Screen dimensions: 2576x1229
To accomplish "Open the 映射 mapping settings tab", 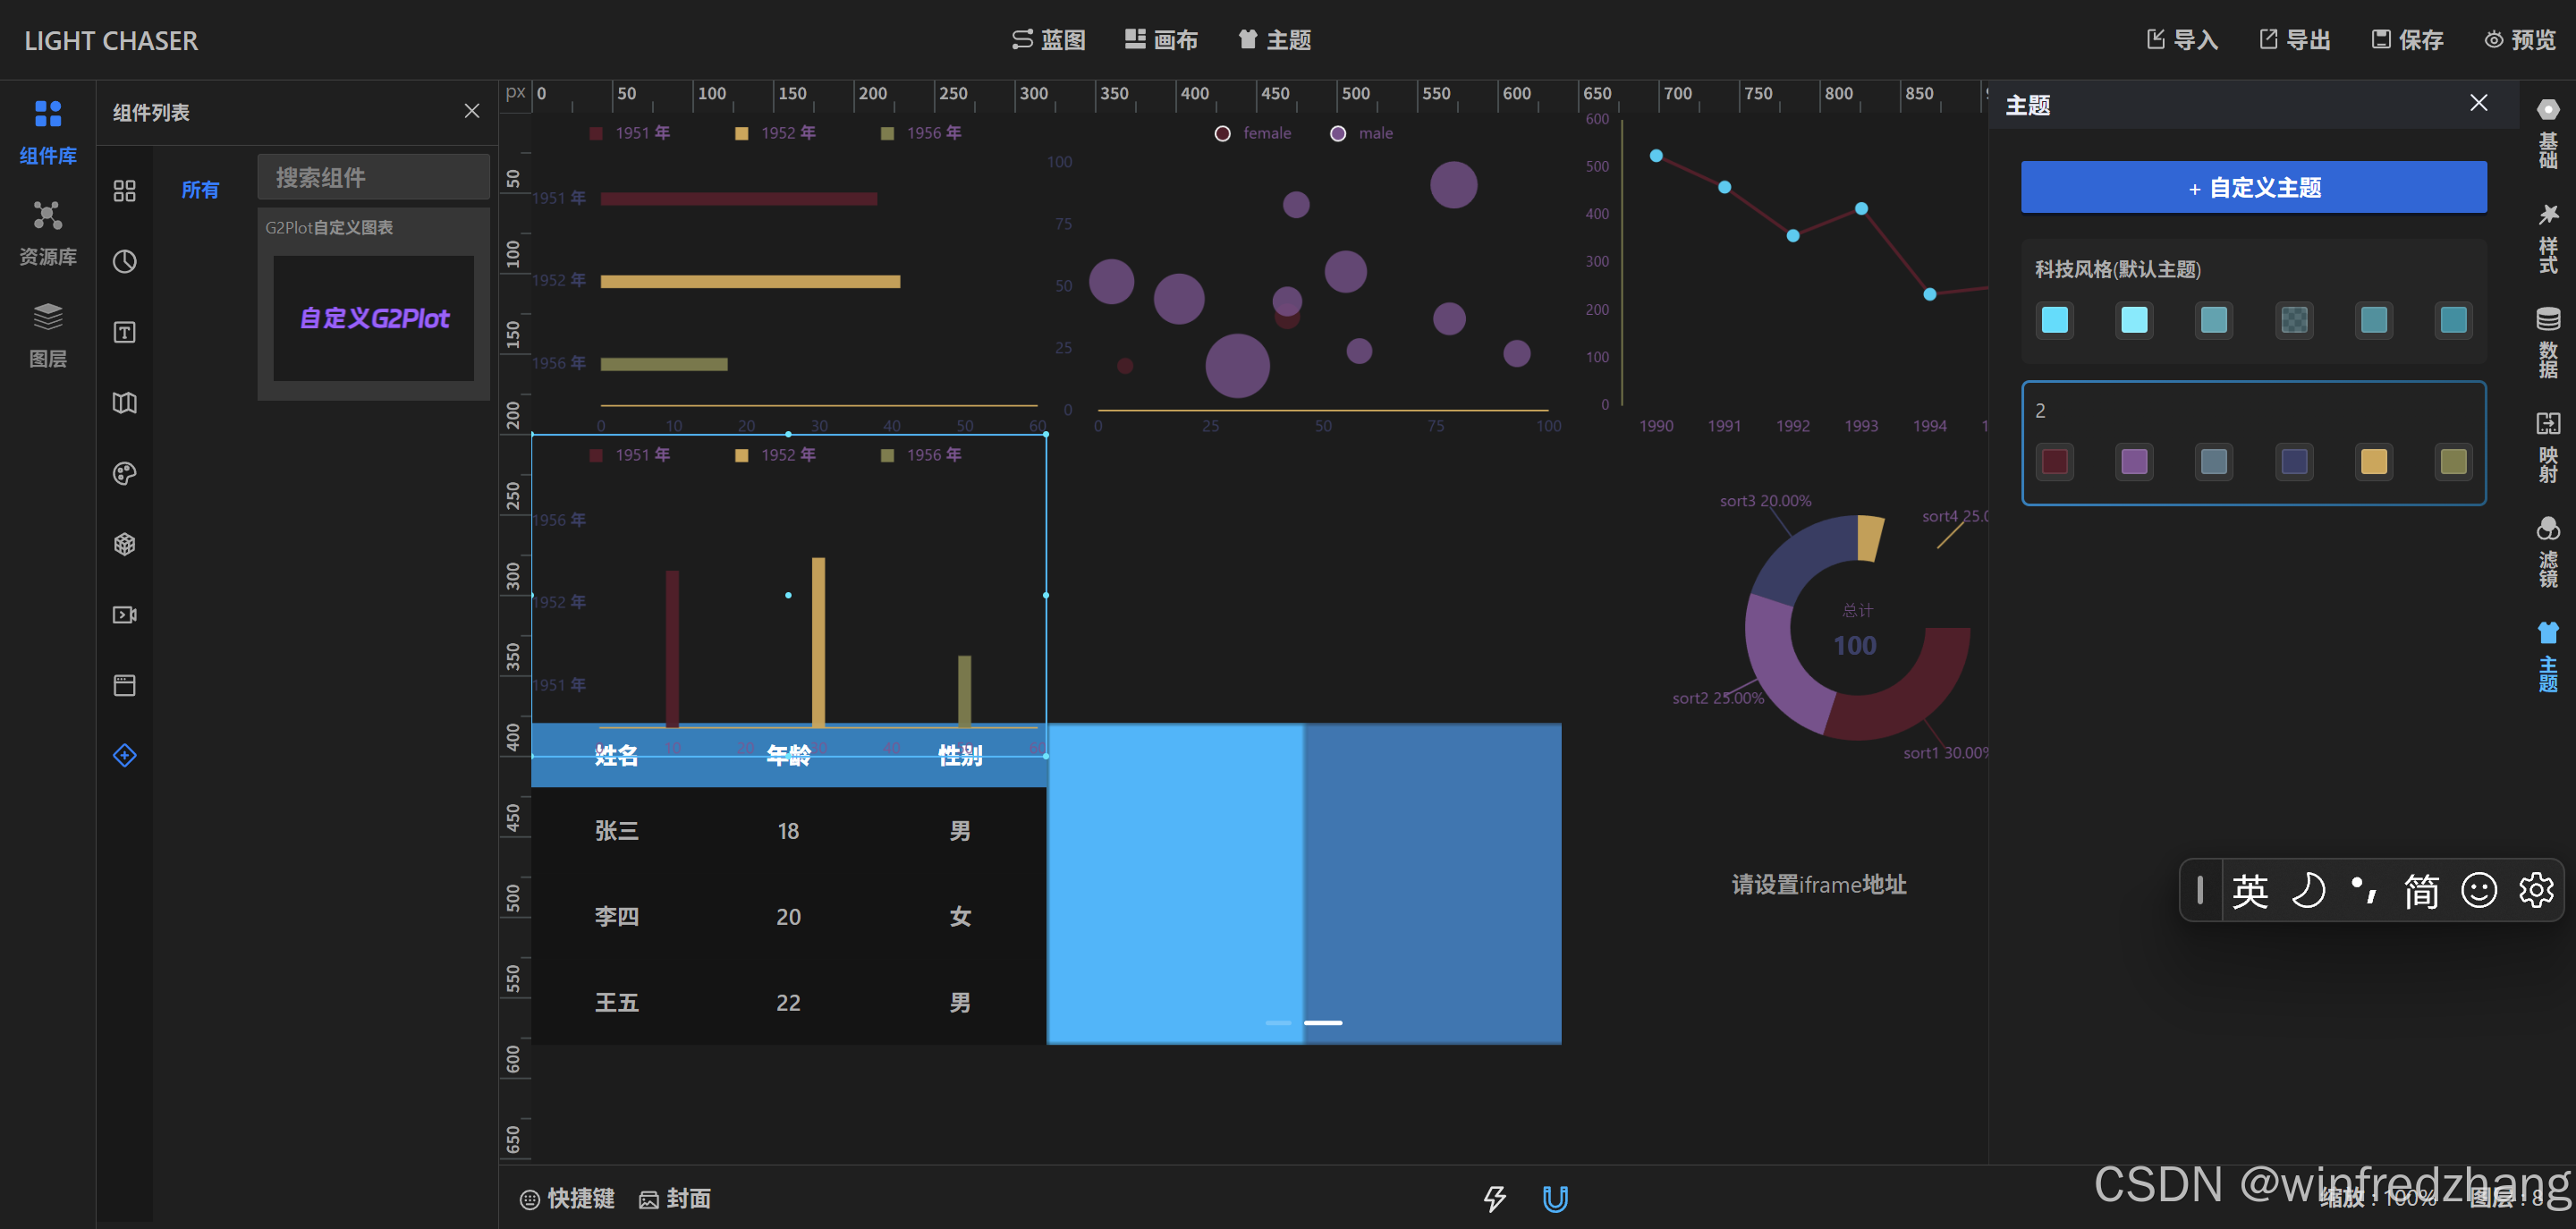I will pyautogui.click(x=2547, y=447).
